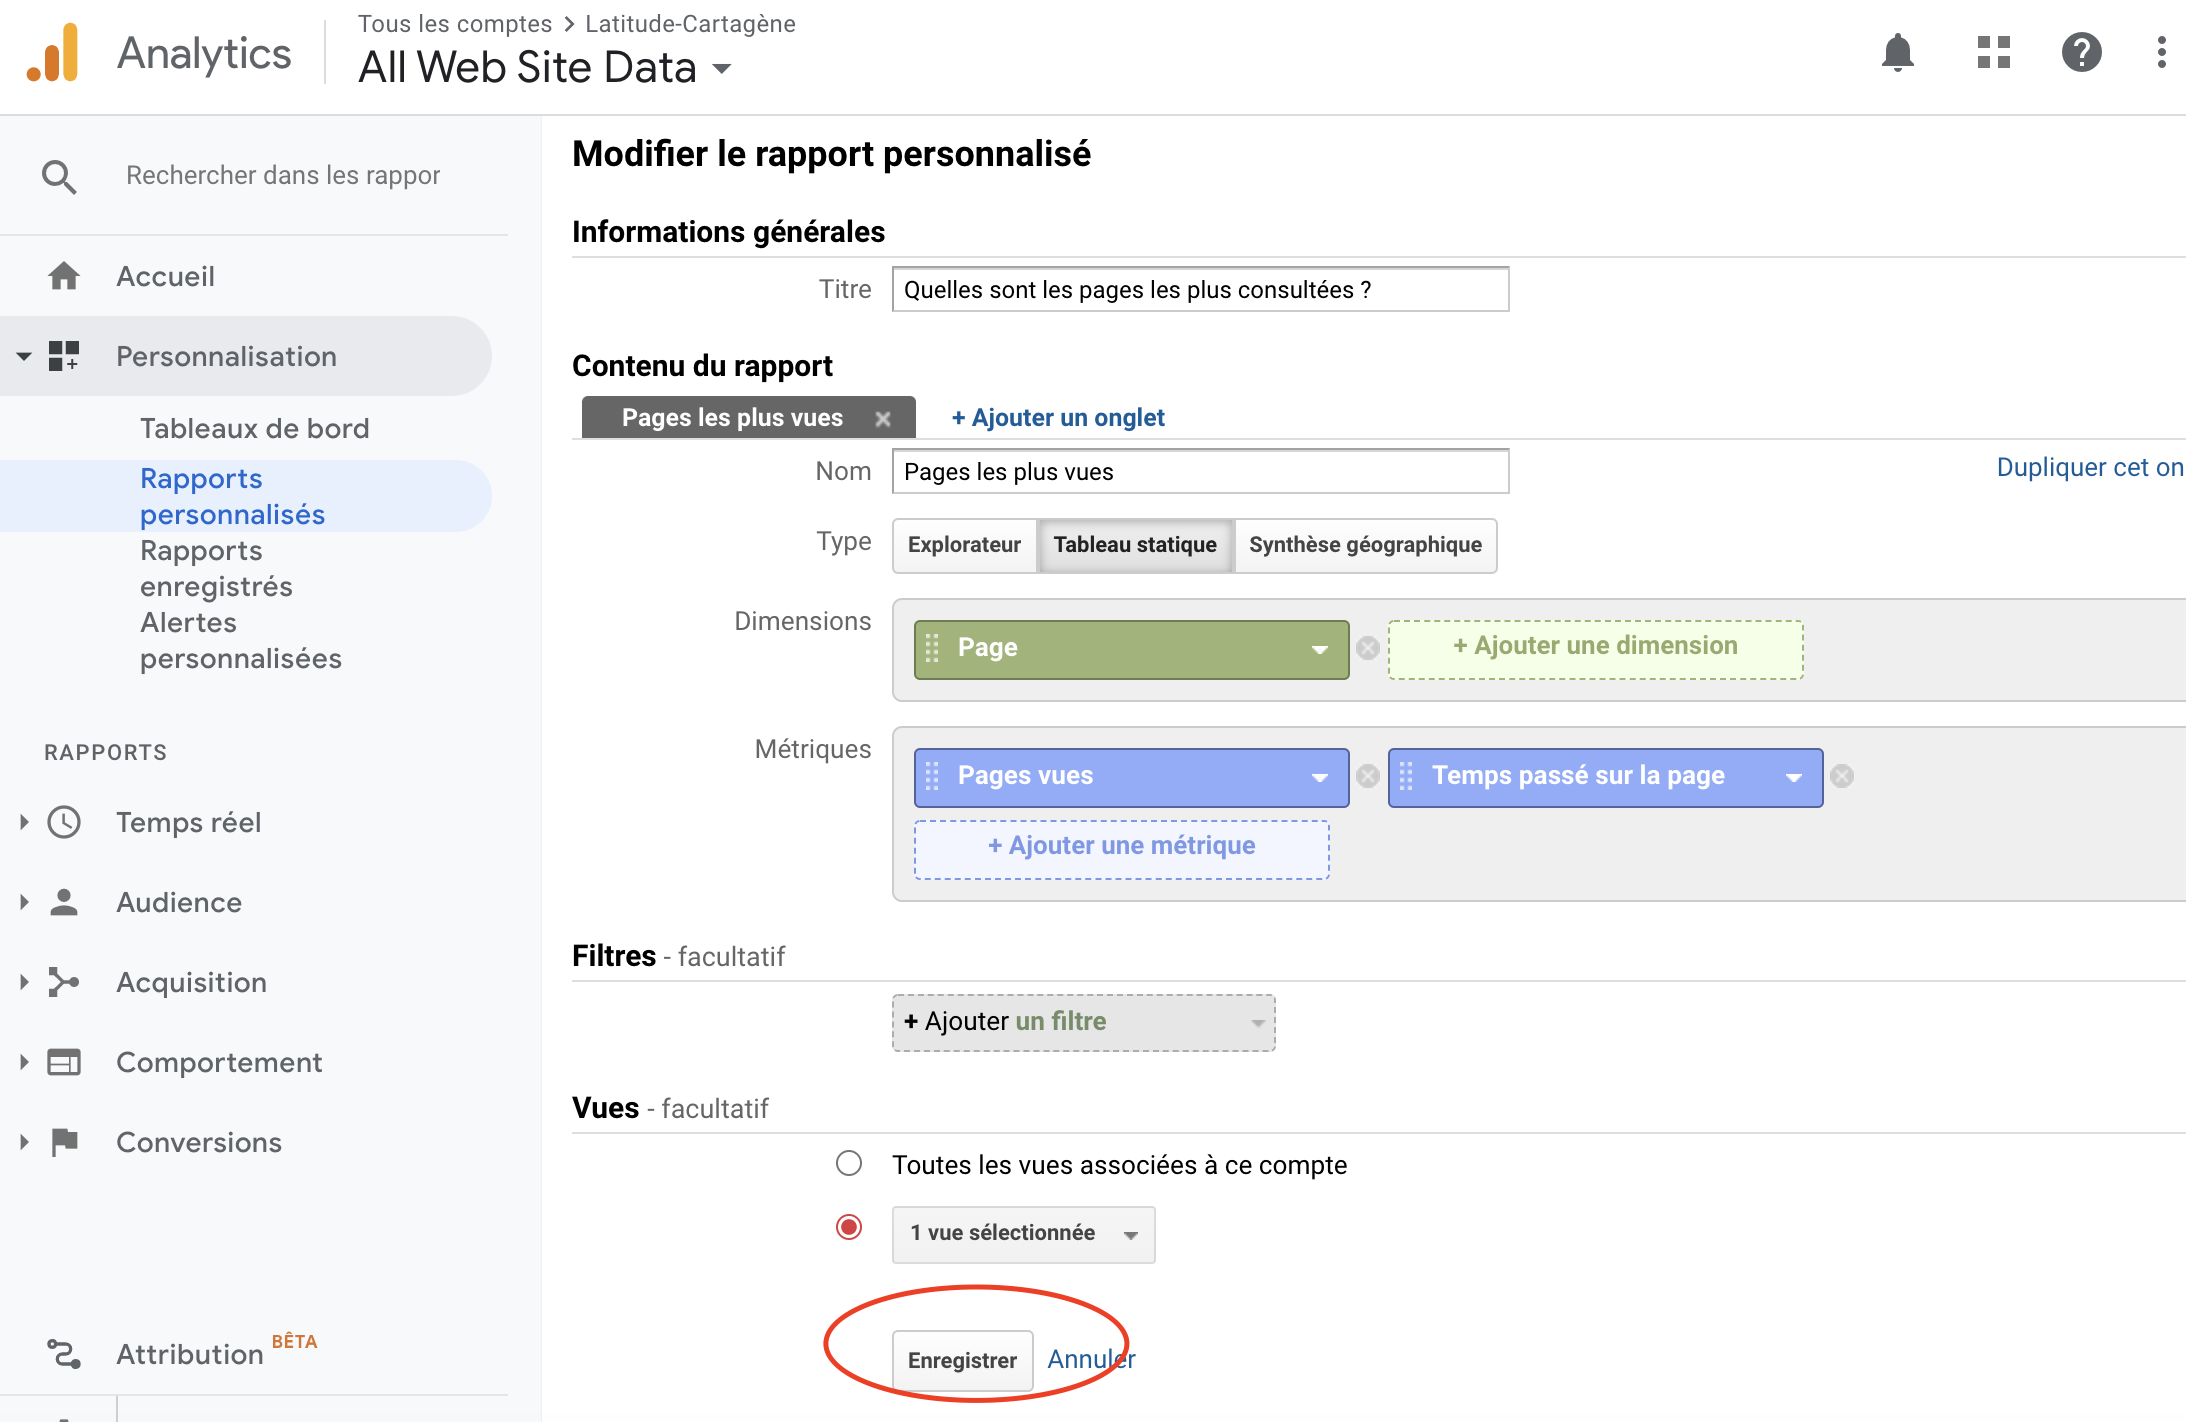Open the notifications bell icon
Image resolution: width=2186 pixels, height=1422 pixels.
[1897, 52]
